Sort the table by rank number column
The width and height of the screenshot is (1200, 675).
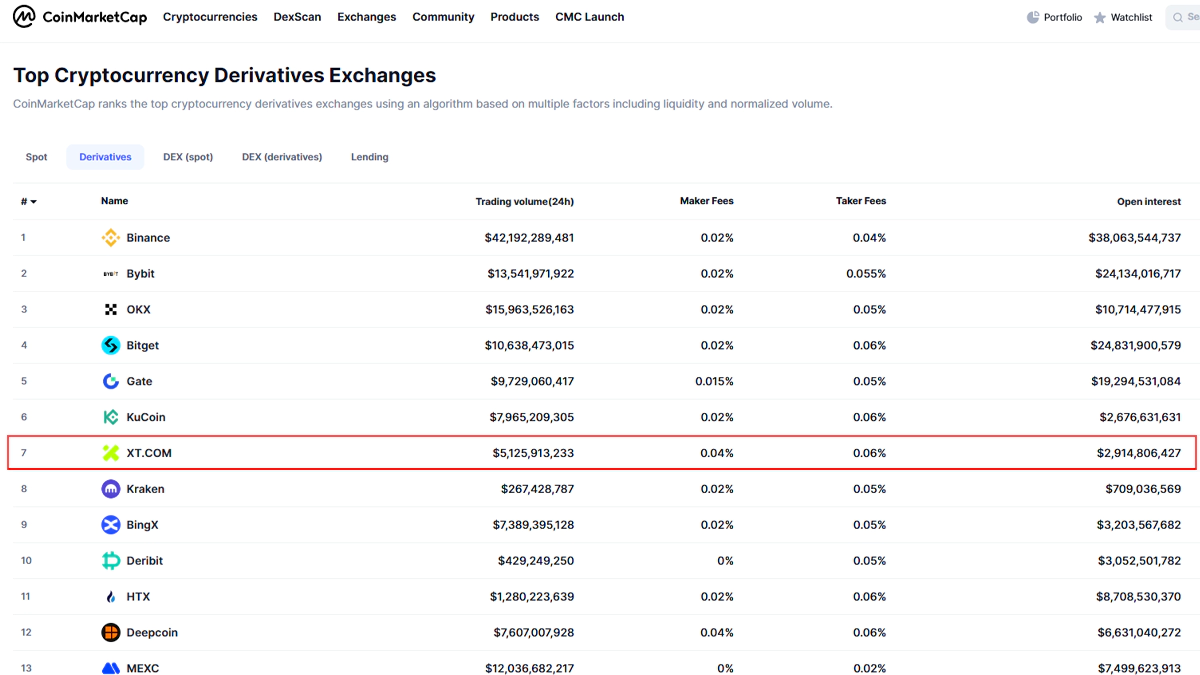(x=28, y=202)
